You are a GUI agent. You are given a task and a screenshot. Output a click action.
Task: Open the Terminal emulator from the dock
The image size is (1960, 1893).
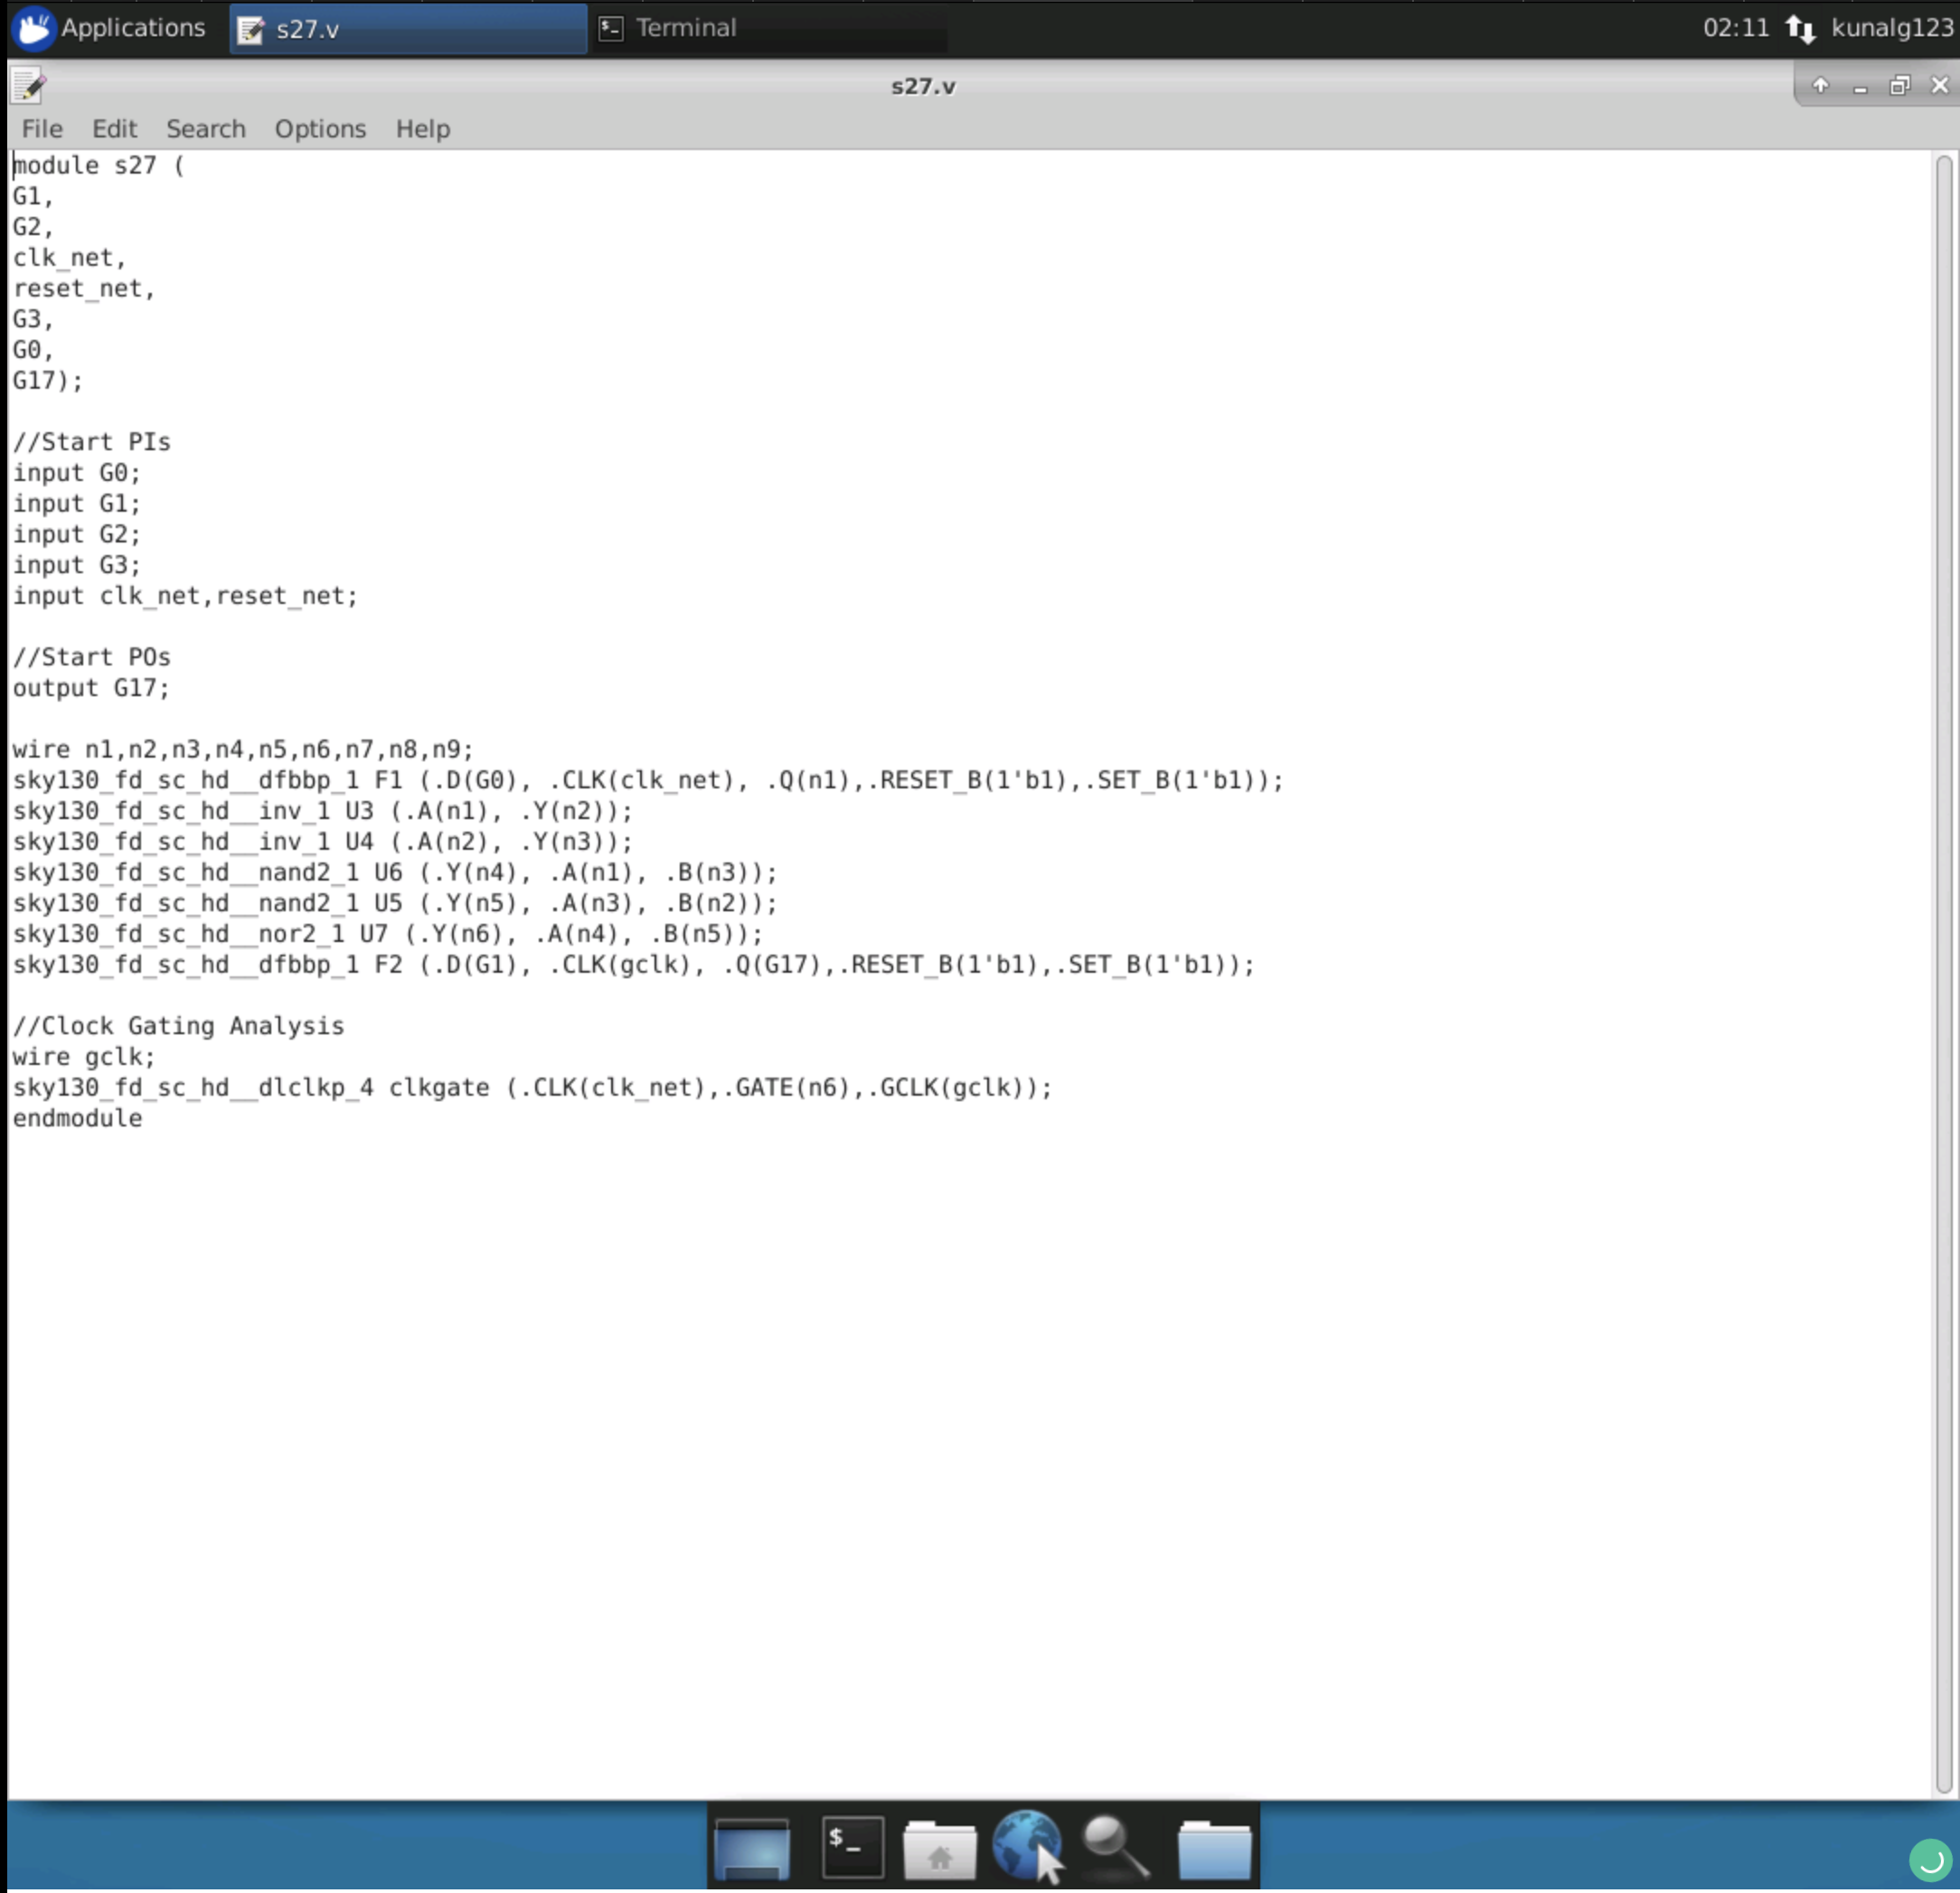853,1846
